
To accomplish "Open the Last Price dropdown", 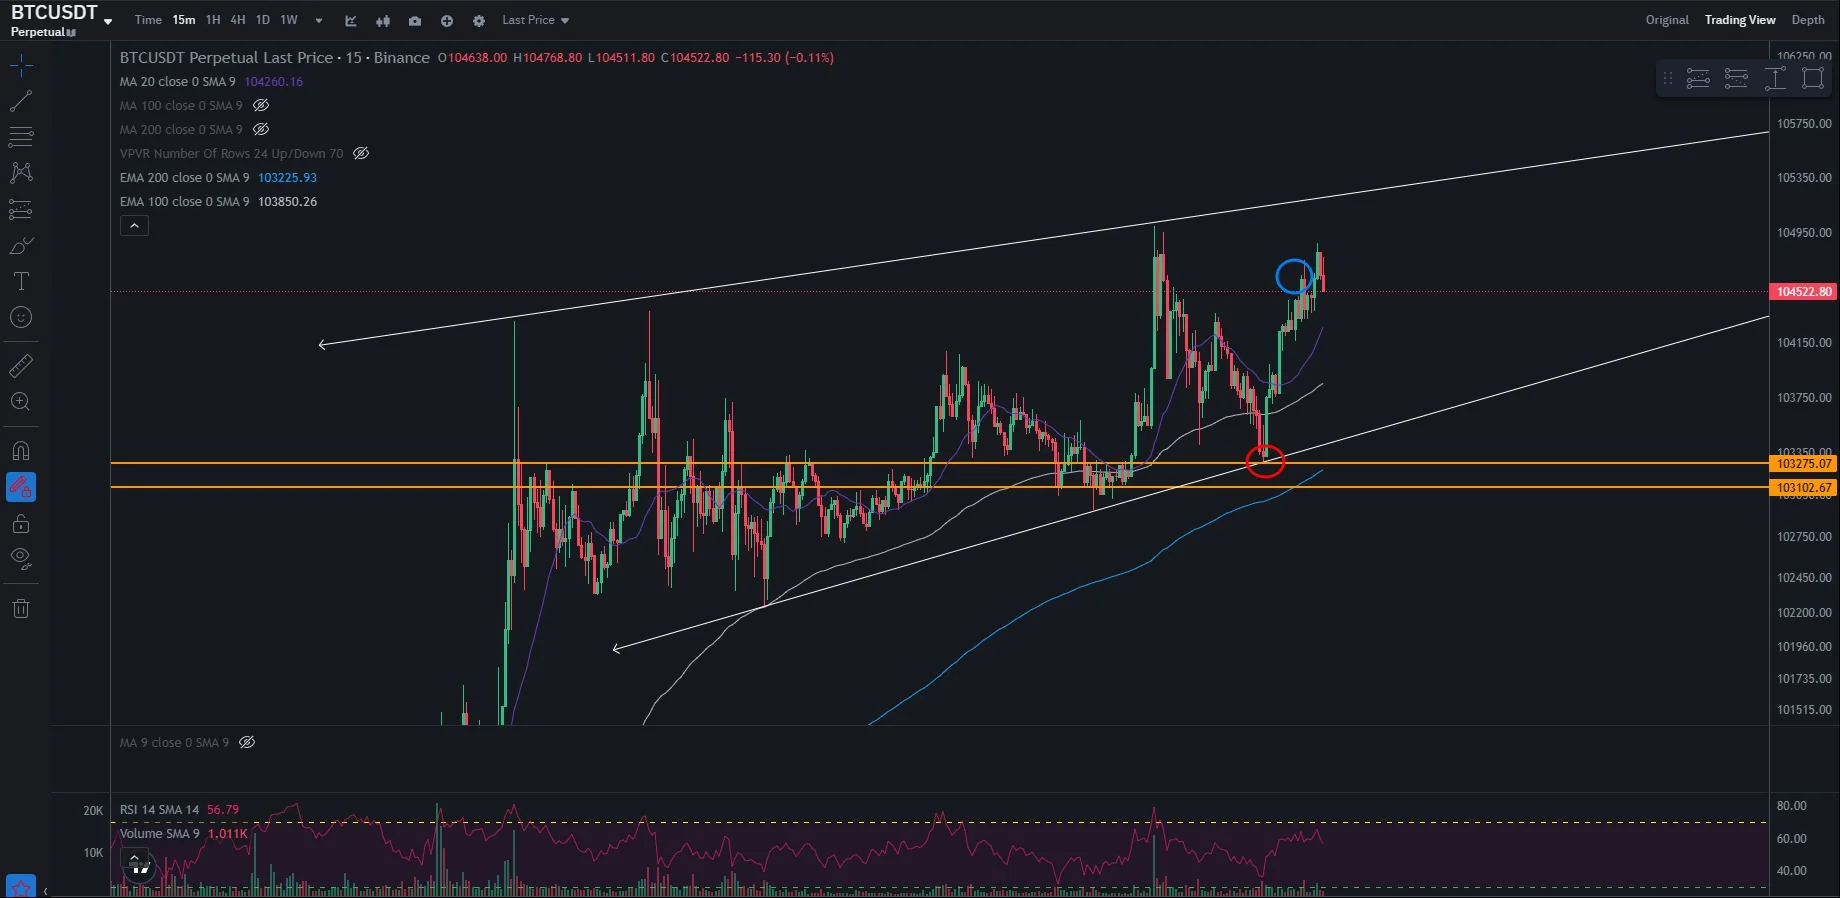I will coord(535,20).
